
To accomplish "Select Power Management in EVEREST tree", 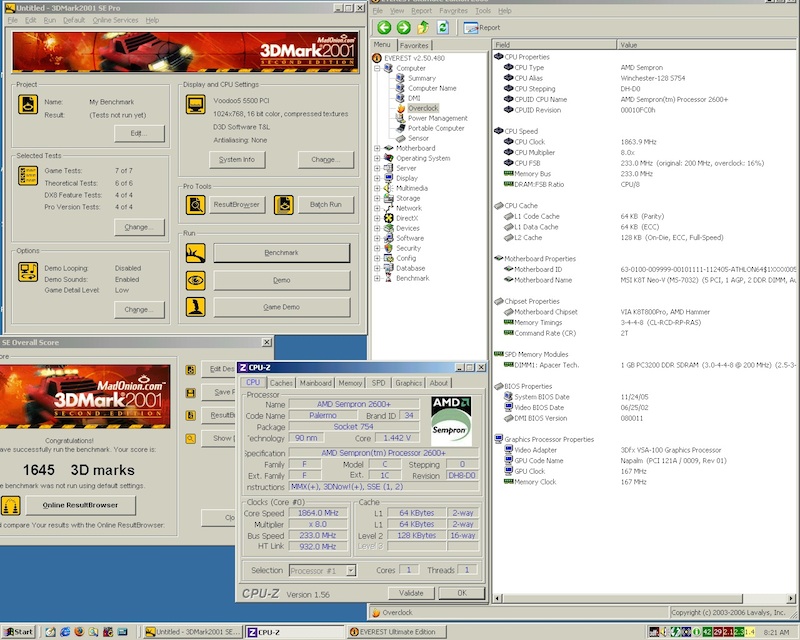I will 438,118.
